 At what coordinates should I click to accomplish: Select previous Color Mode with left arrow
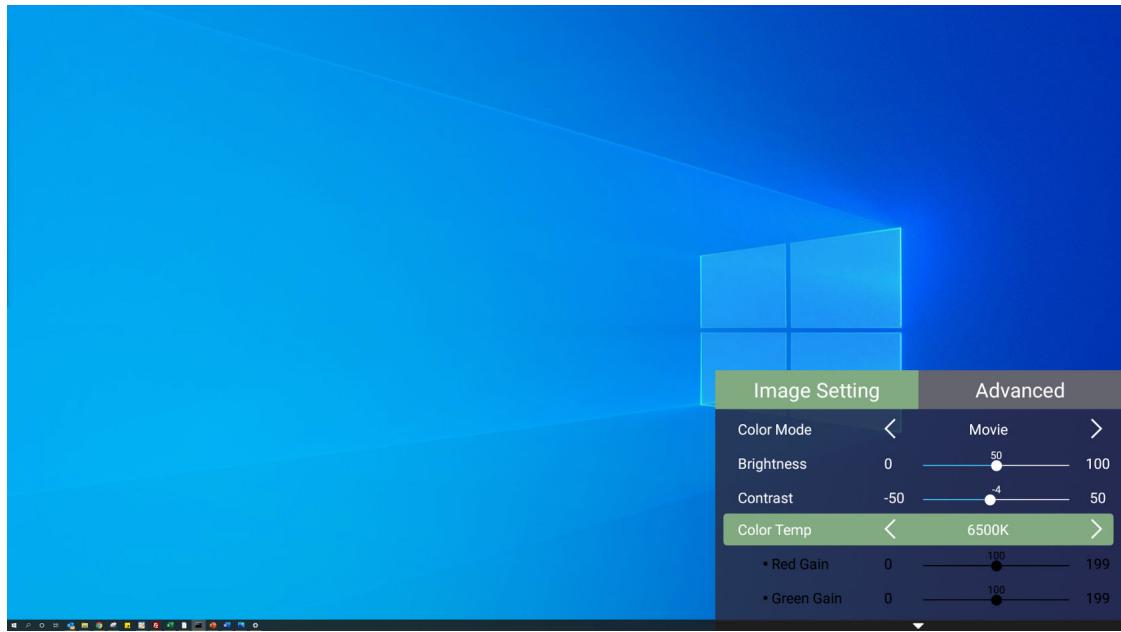point(890,429)
